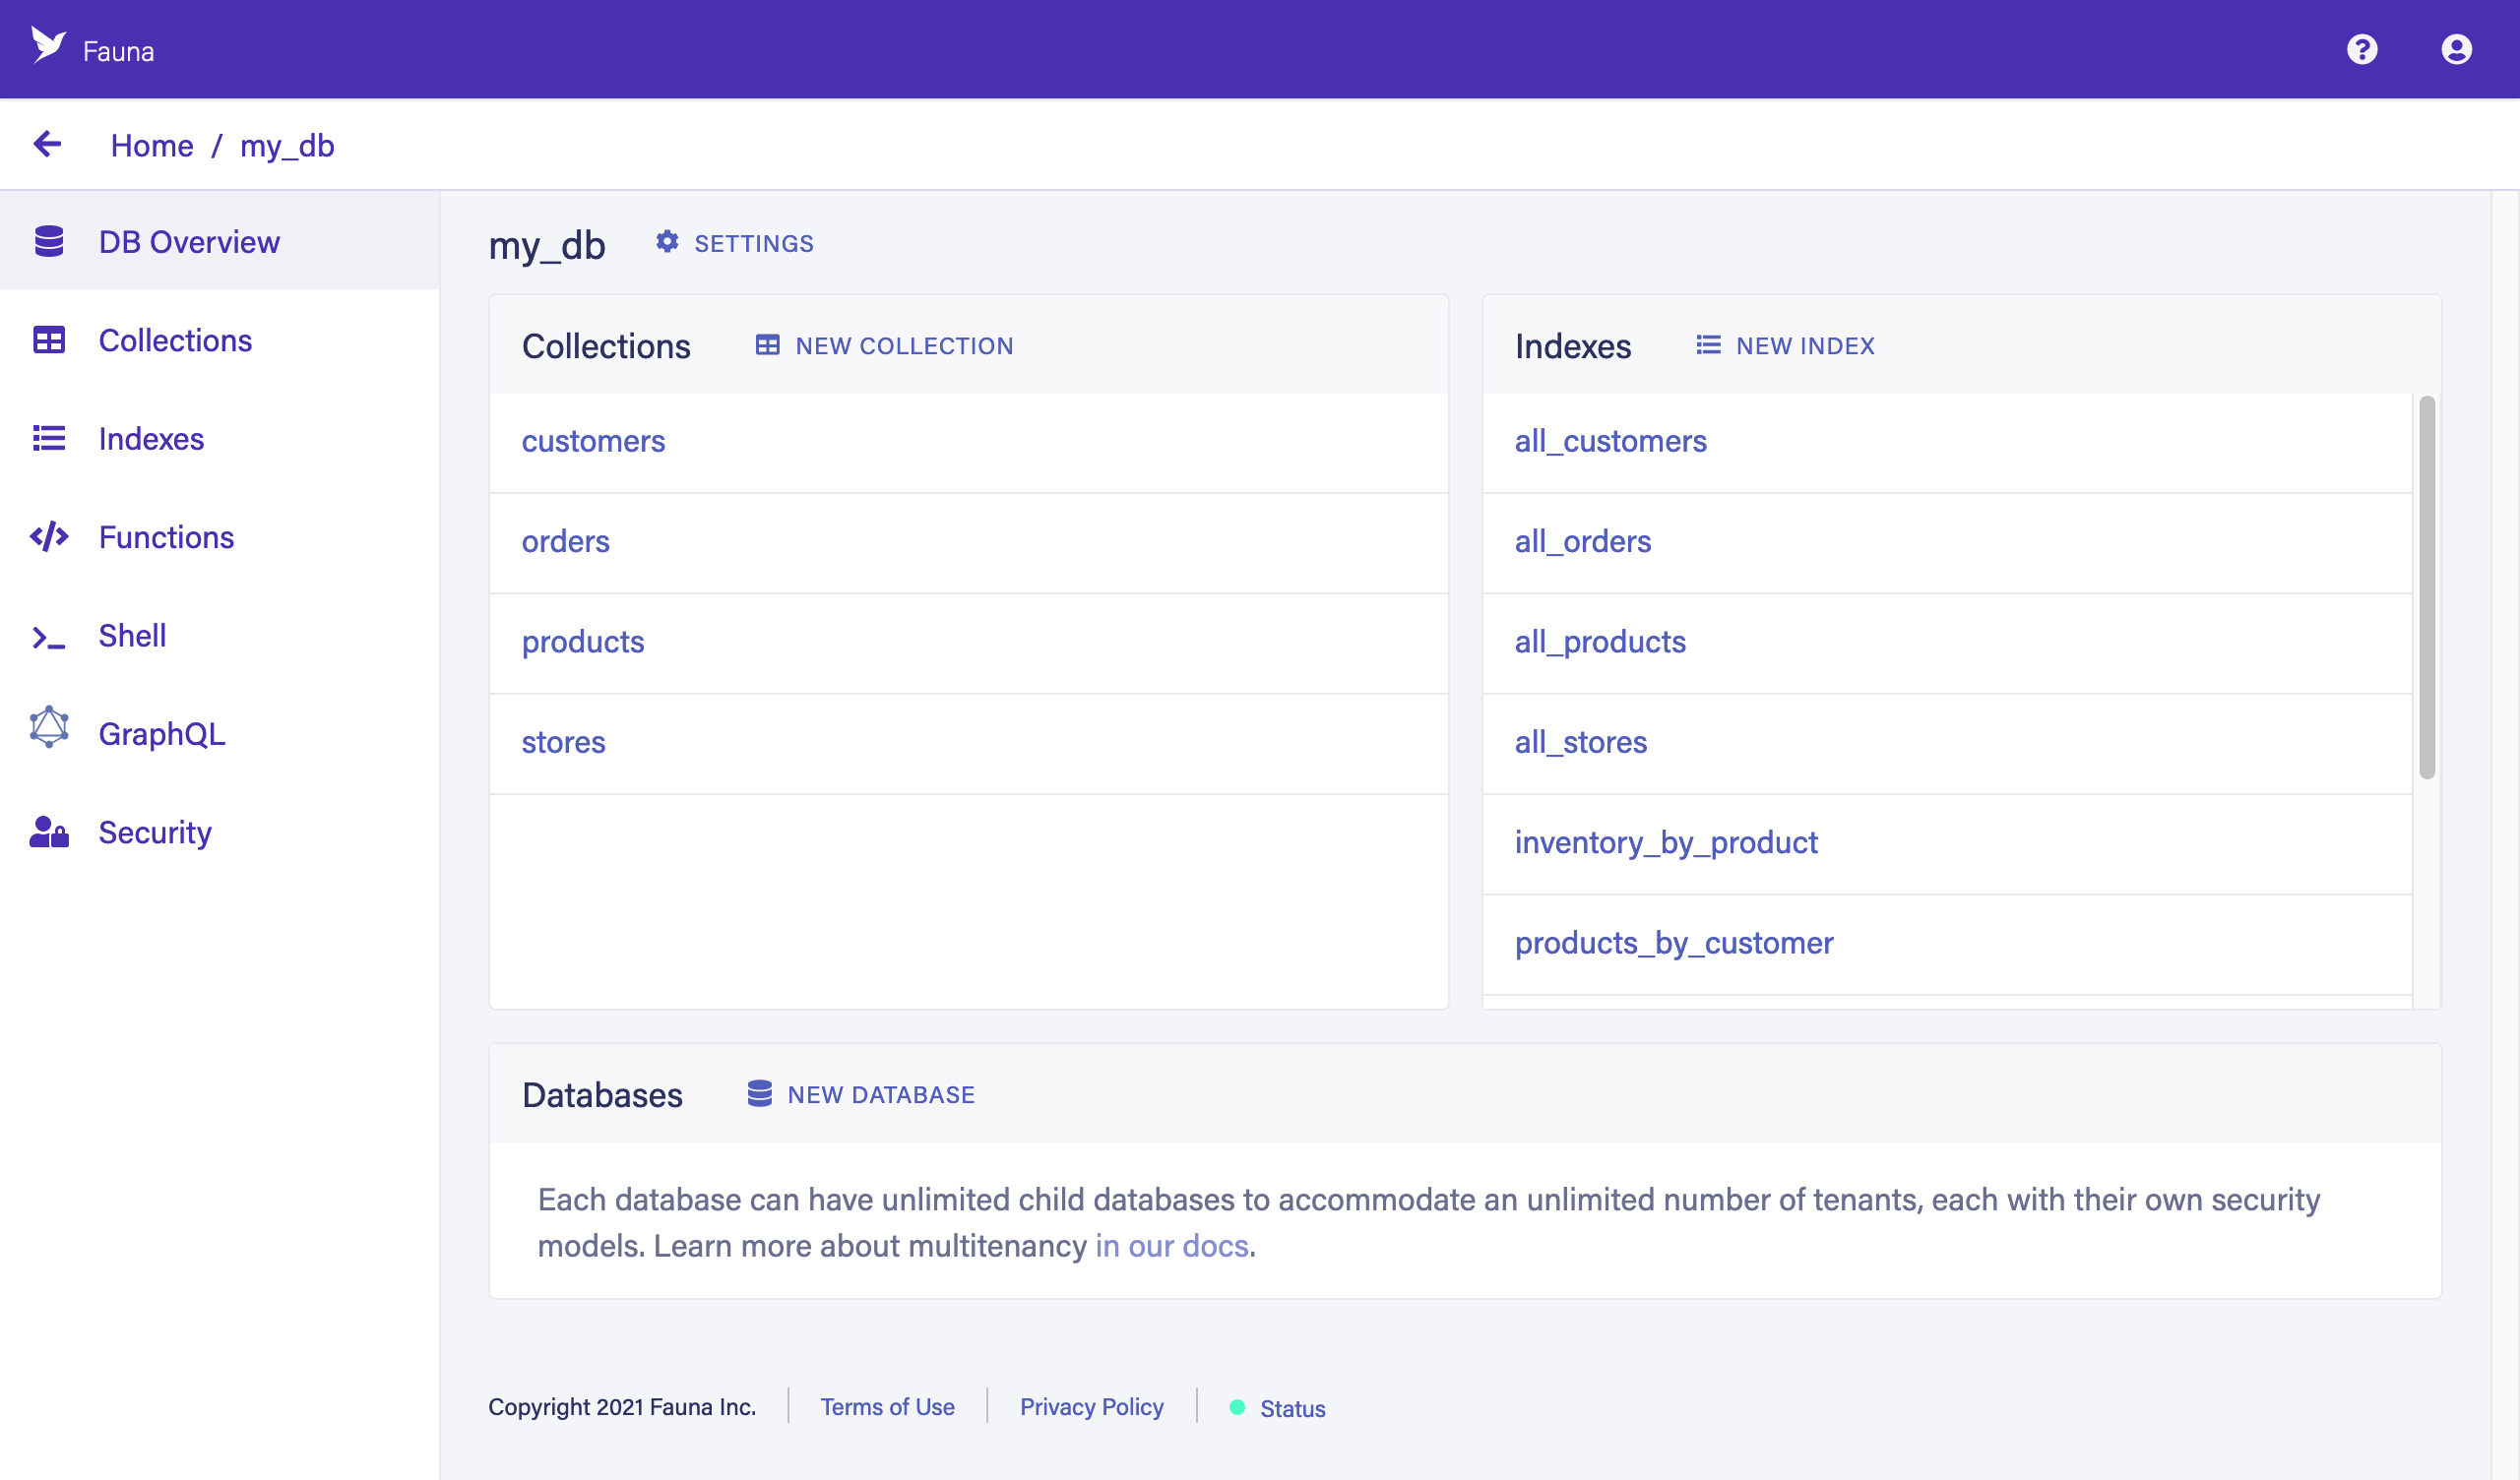The width and height of the screenshot is (2520, 1480).
Task: Click the Functions code icon in sidebar
Action: click(48, 537)
